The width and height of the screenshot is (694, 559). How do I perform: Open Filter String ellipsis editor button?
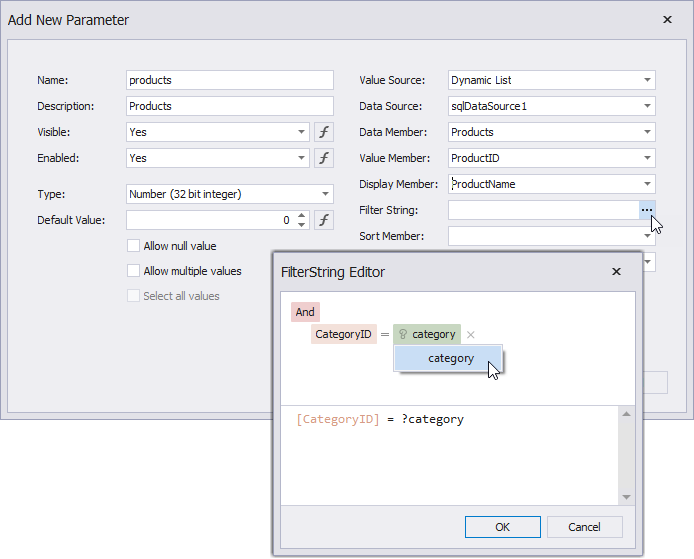tap(647, 210)
